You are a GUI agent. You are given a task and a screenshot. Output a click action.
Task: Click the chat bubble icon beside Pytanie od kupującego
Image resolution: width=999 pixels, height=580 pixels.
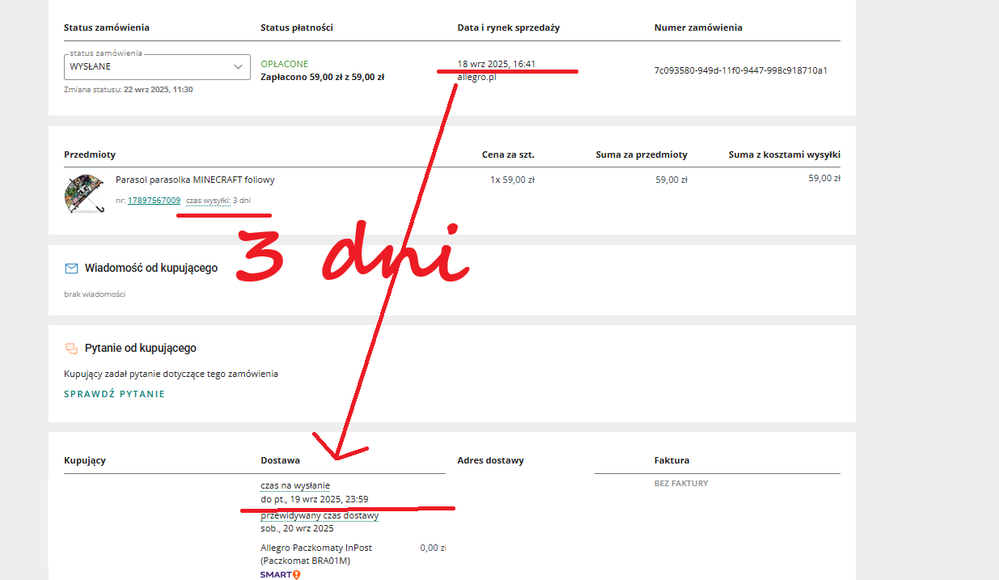71,349
